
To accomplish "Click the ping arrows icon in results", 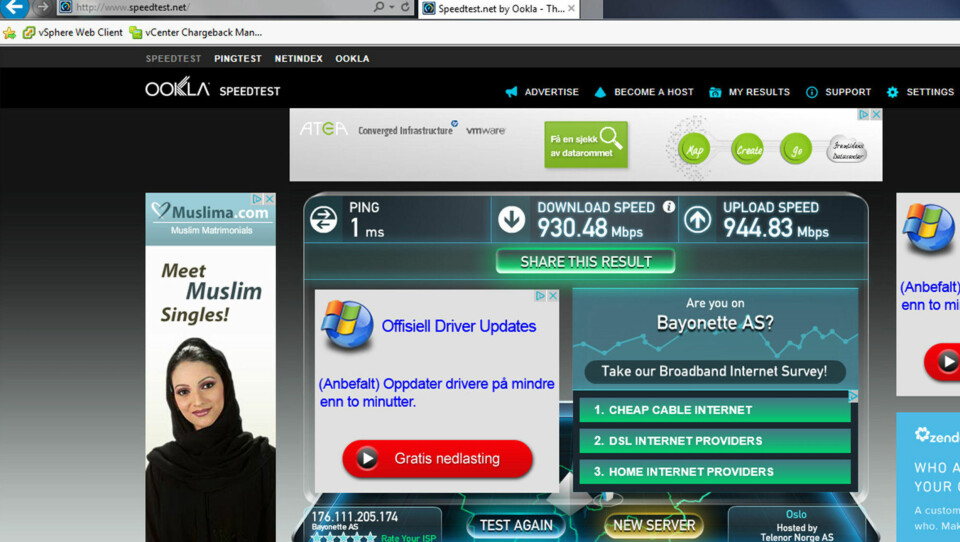I will click(x=323, y=220).
